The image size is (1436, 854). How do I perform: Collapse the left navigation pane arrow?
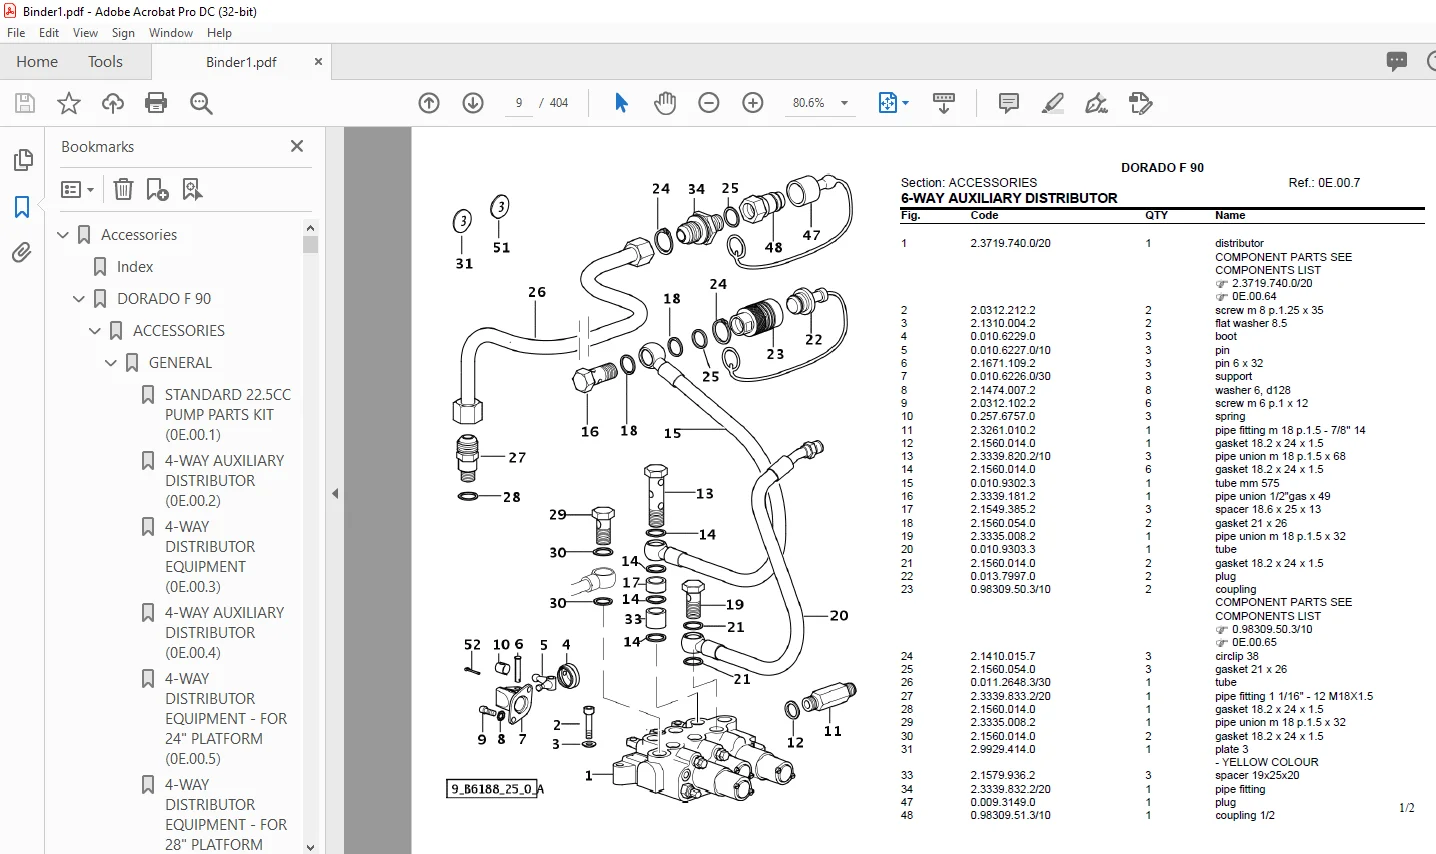pos(335,493)
